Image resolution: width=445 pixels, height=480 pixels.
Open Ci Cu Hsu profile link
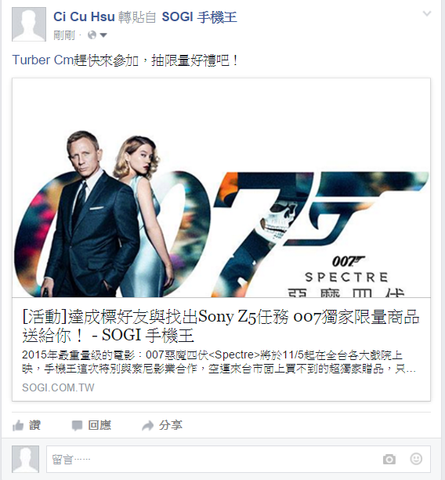pos(84,17)
